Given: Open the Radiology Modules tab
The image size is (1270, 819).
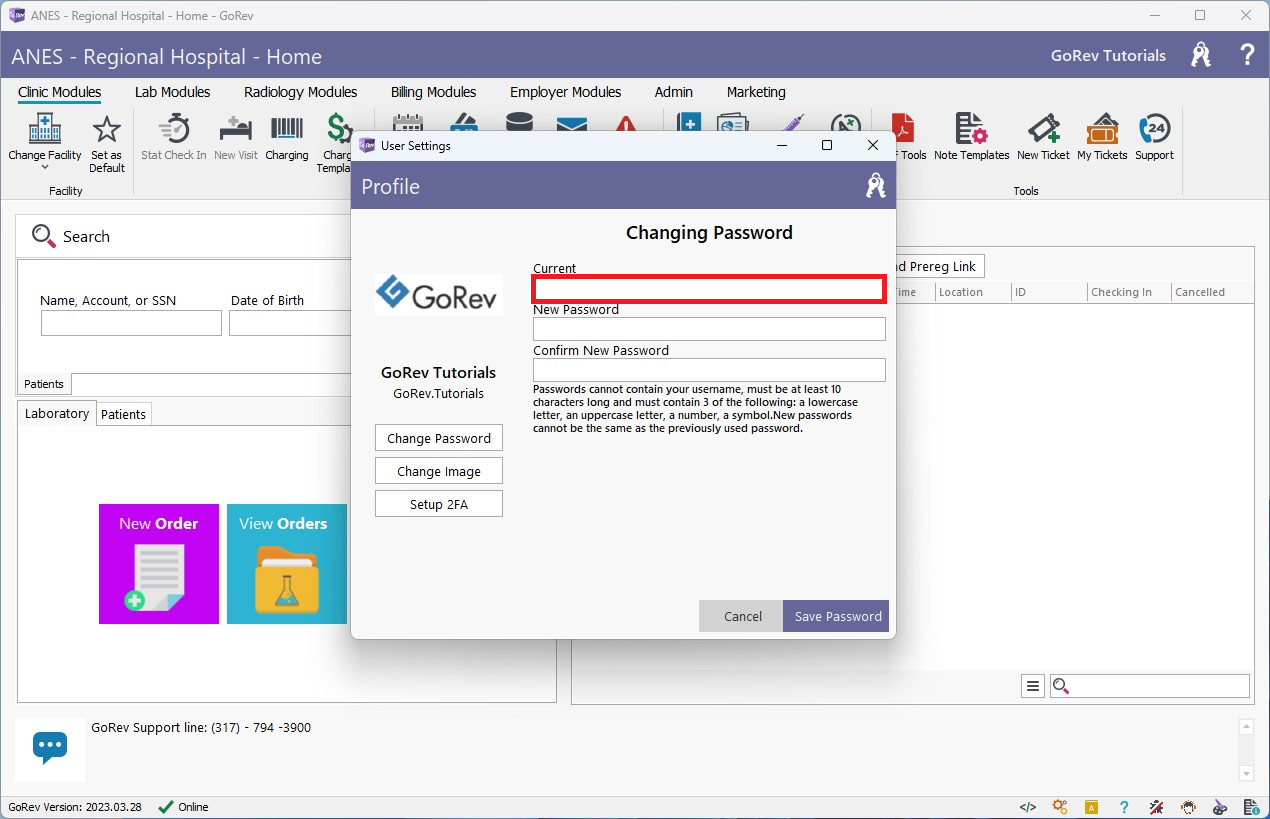Looking at the screenshot, I should coord(300,92).
